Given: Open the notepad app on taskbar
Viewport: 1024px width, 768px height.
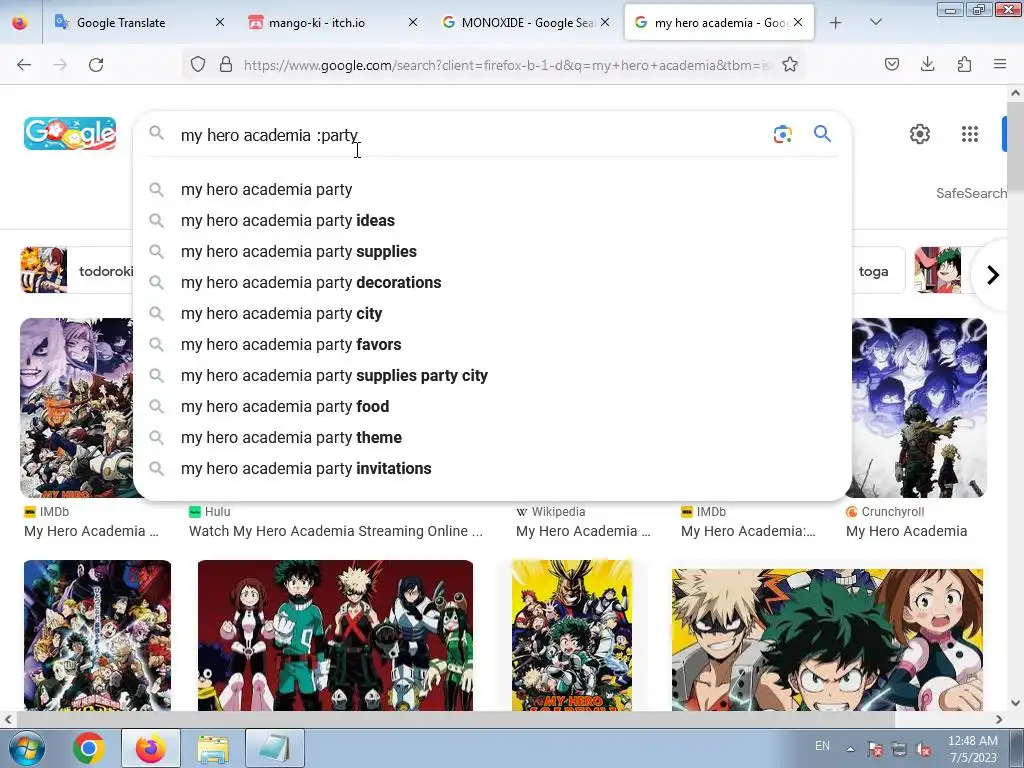Looking at the screenshot, I should (x=275, y=748).
